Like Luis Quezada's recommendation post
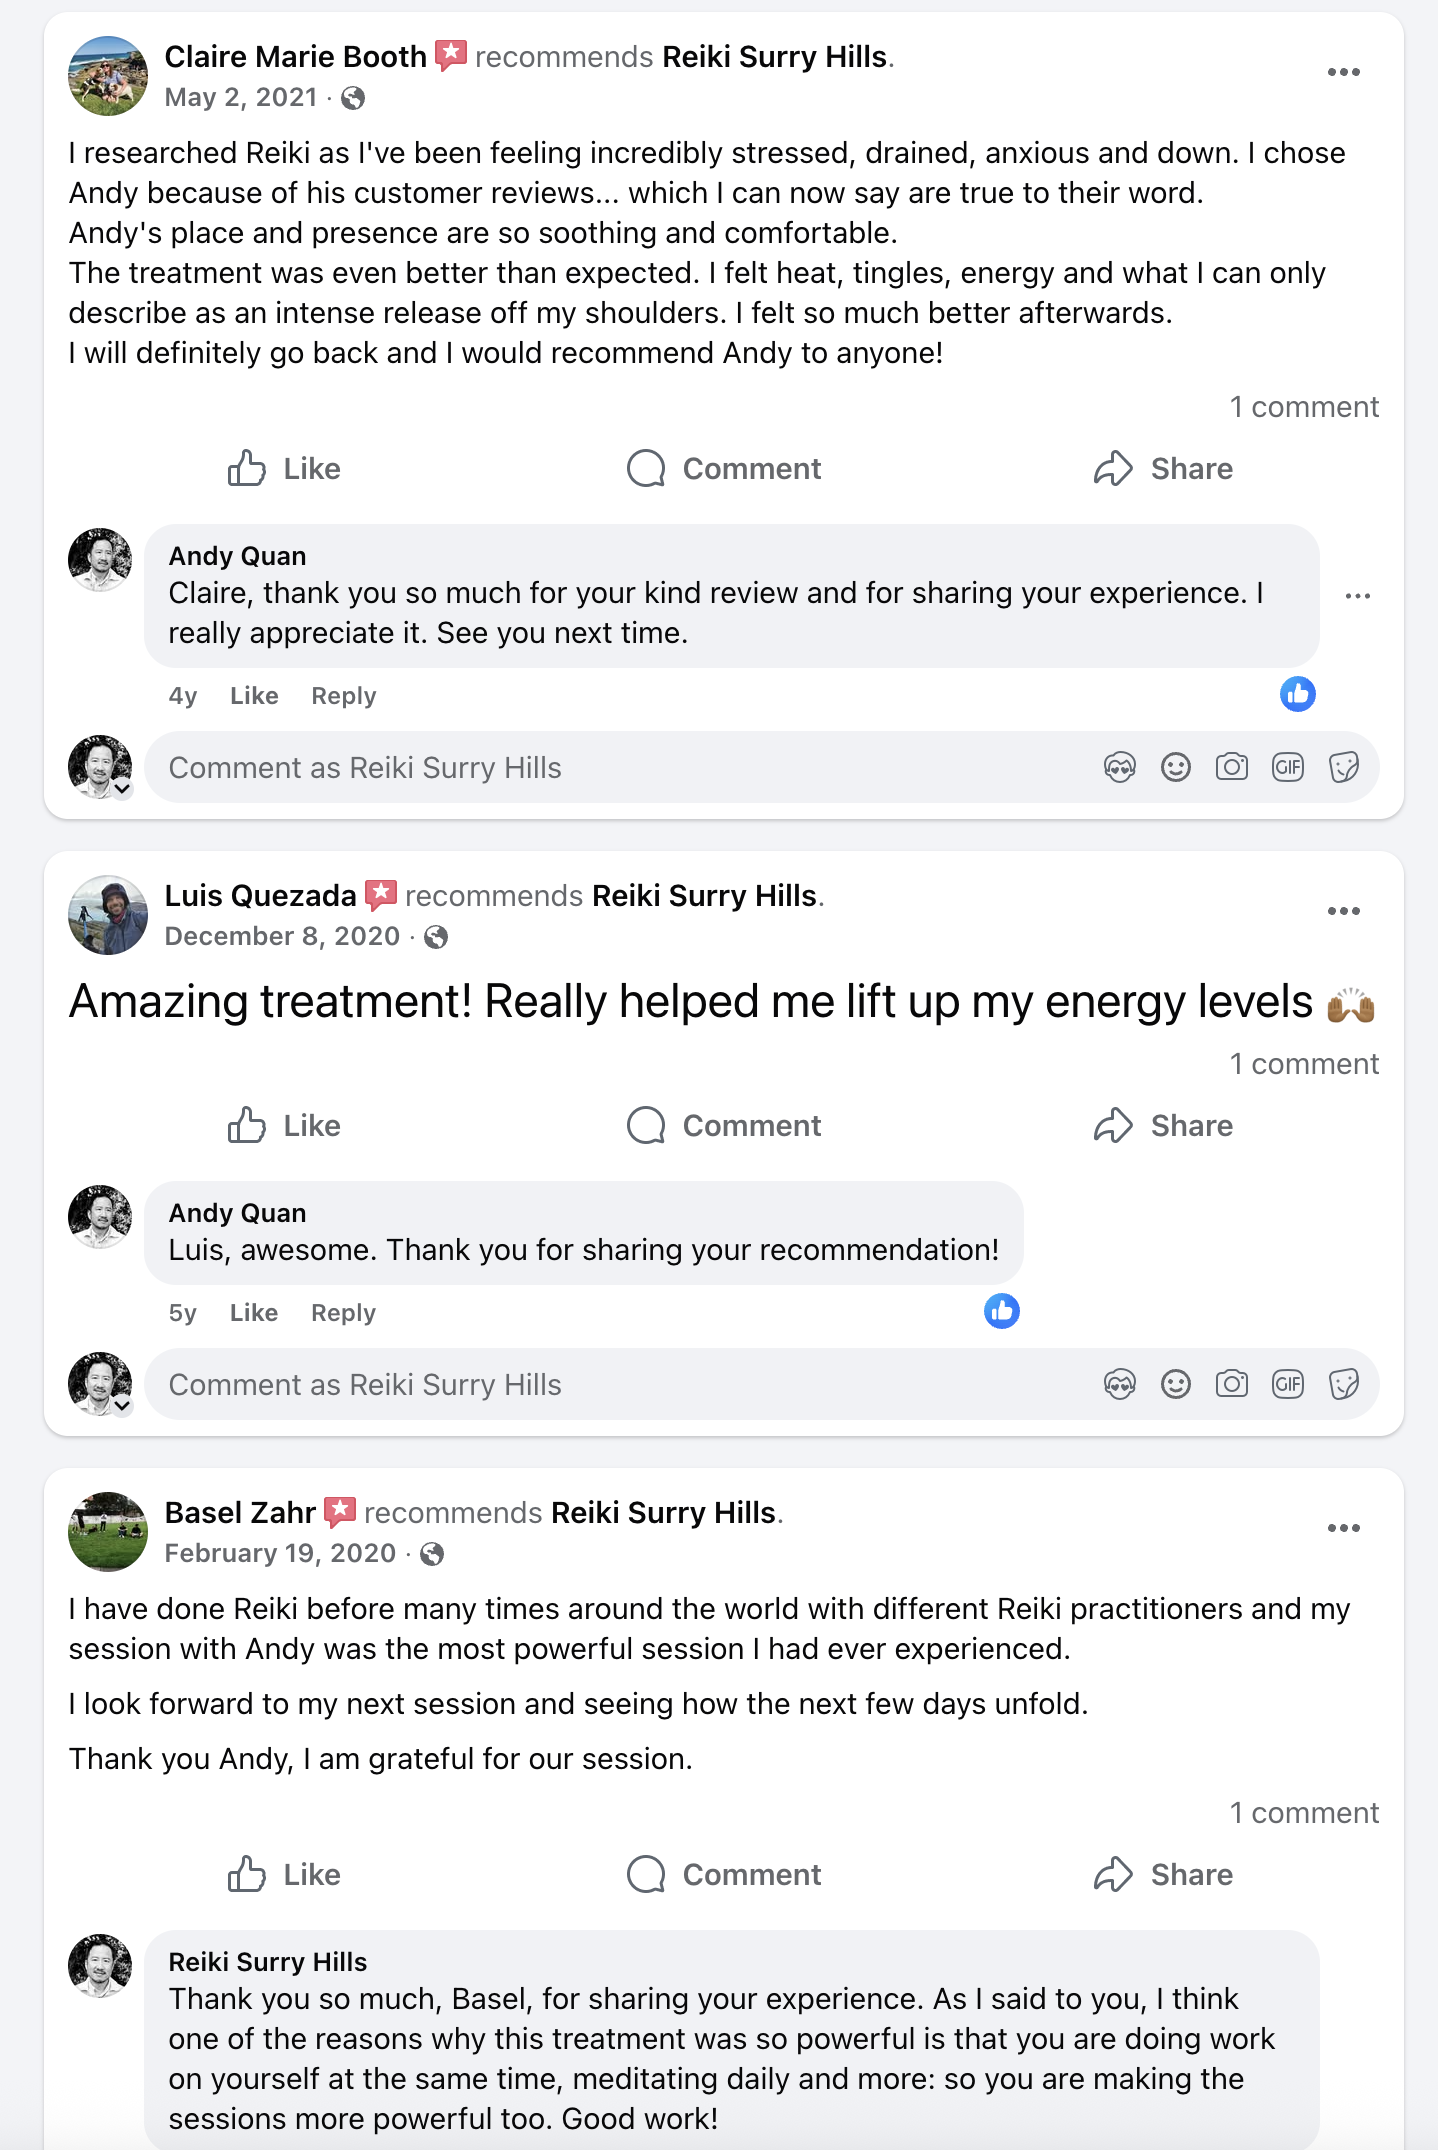This screenshot has height=2150, width=1438. [x=284, y=1125]
